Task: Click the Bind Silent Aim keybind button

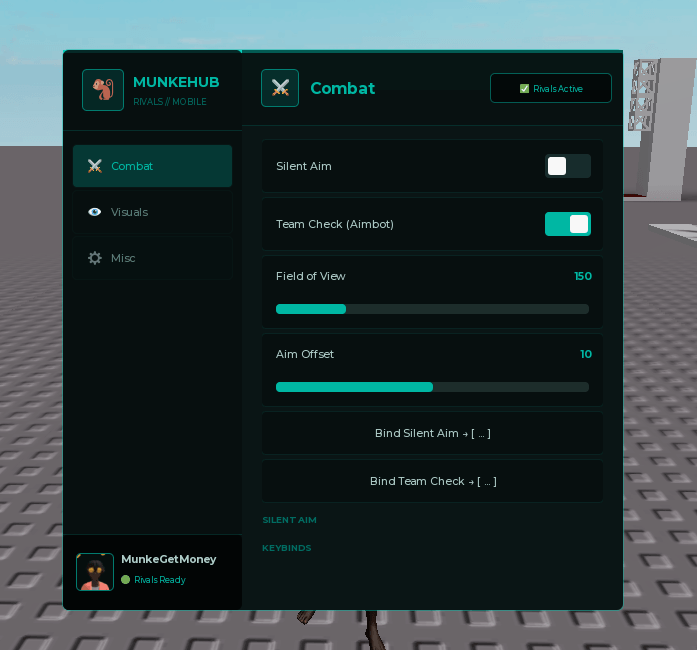Action: (433, 433)
